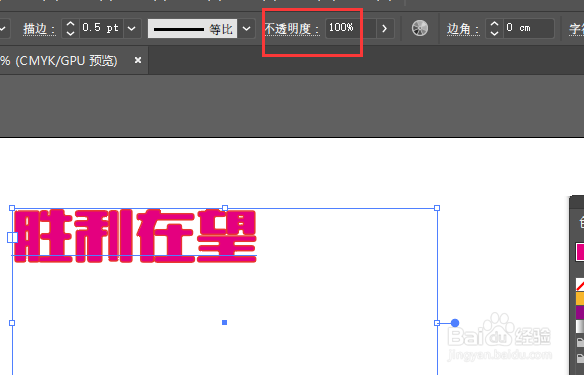Select the purple swatch in the panel
584x375 pixels.
point(580,312)
